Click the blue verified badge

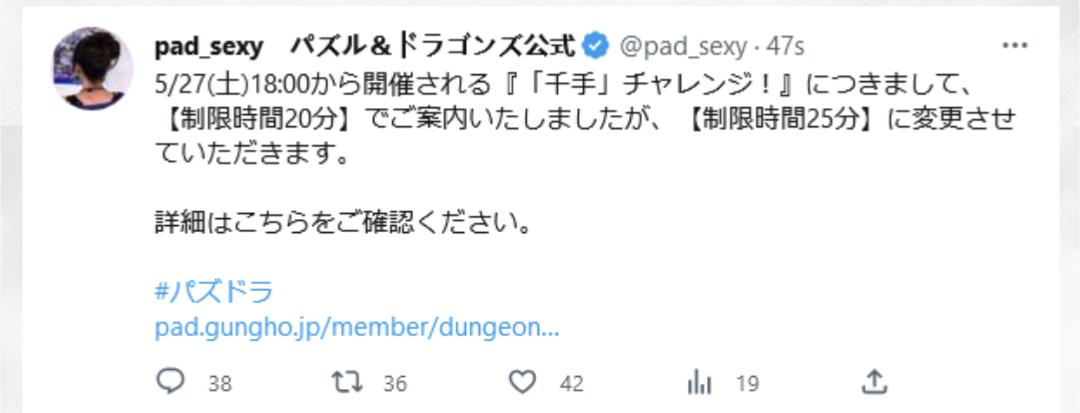[x=596, y=46]
